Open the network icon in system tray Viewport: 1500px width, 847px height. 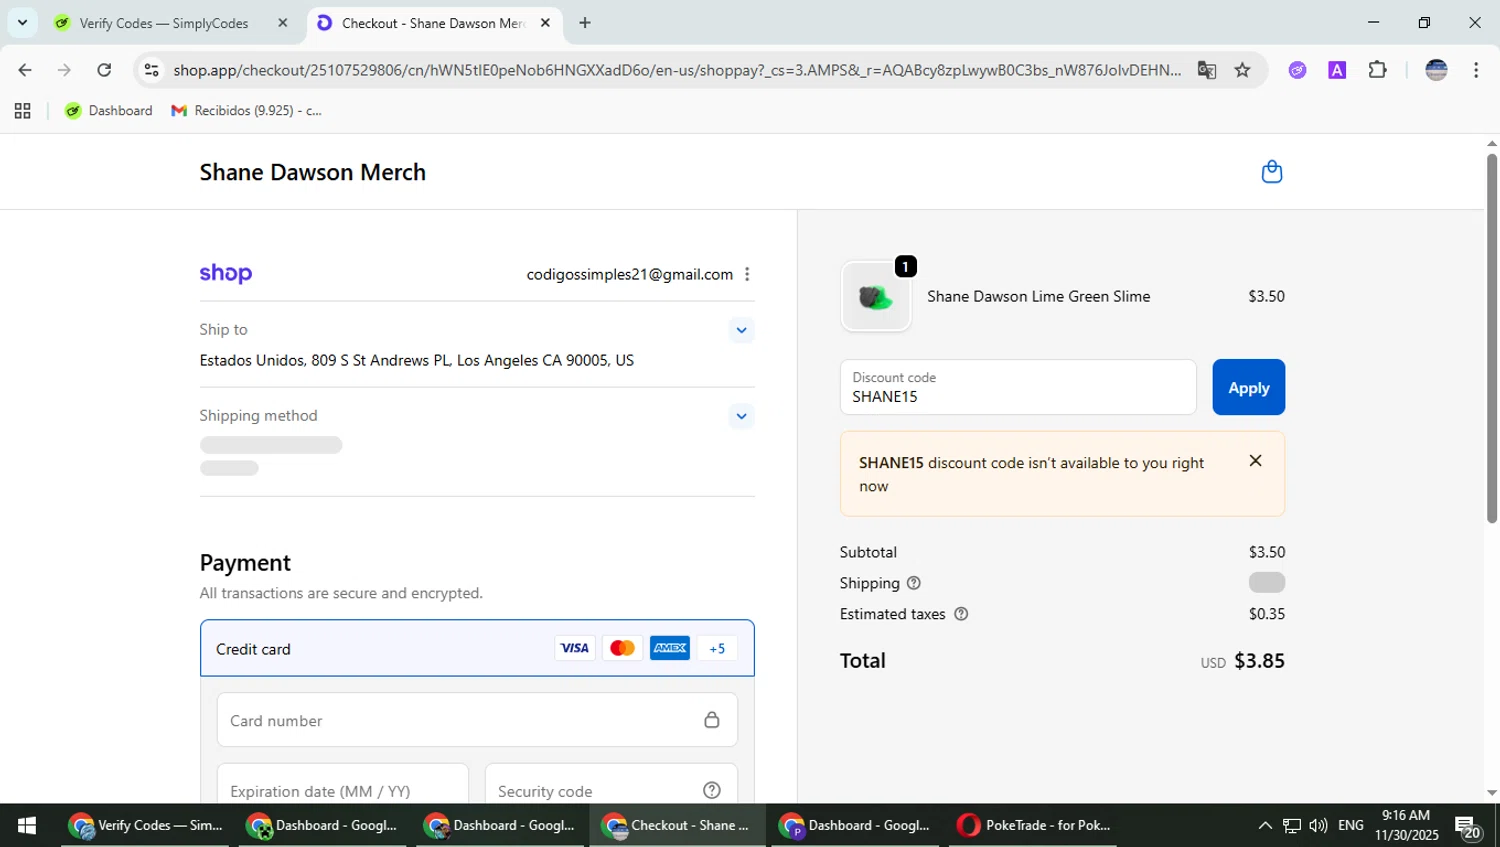click(1292, 825)
